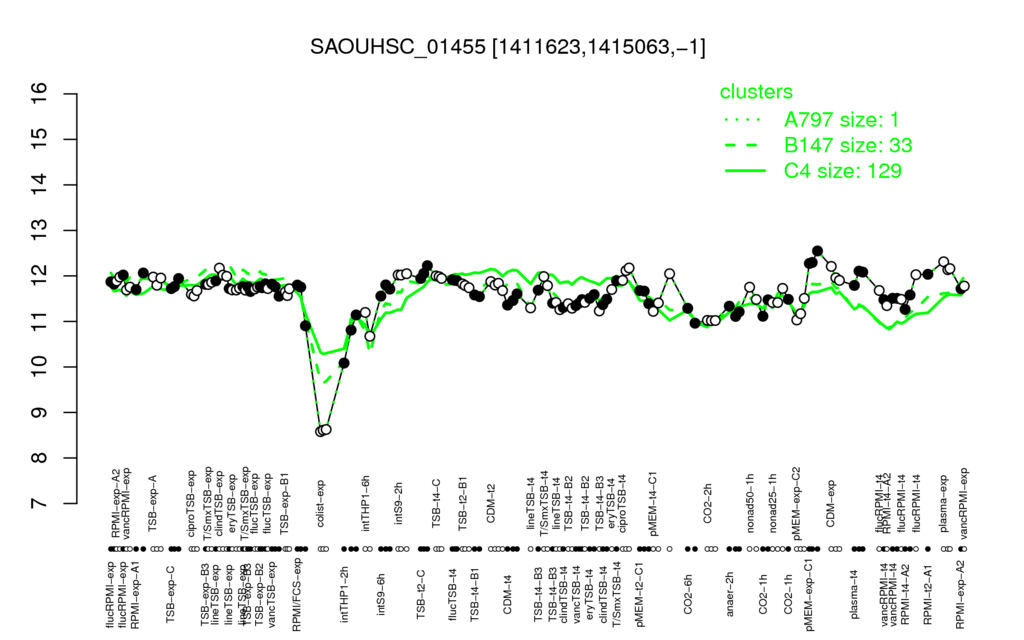Click the 'TSB-exp-A' axis label

(x=153, y=502)
